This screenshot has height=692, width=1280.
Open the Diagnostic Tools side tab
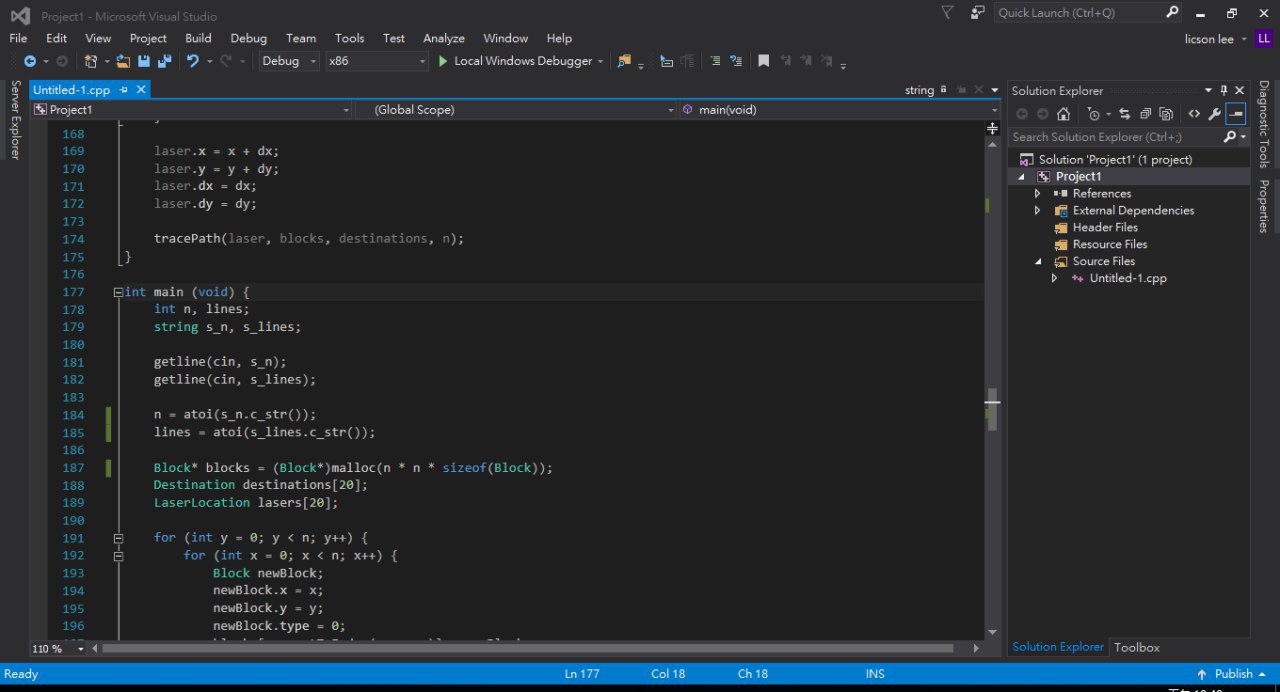coord(1264,124)
